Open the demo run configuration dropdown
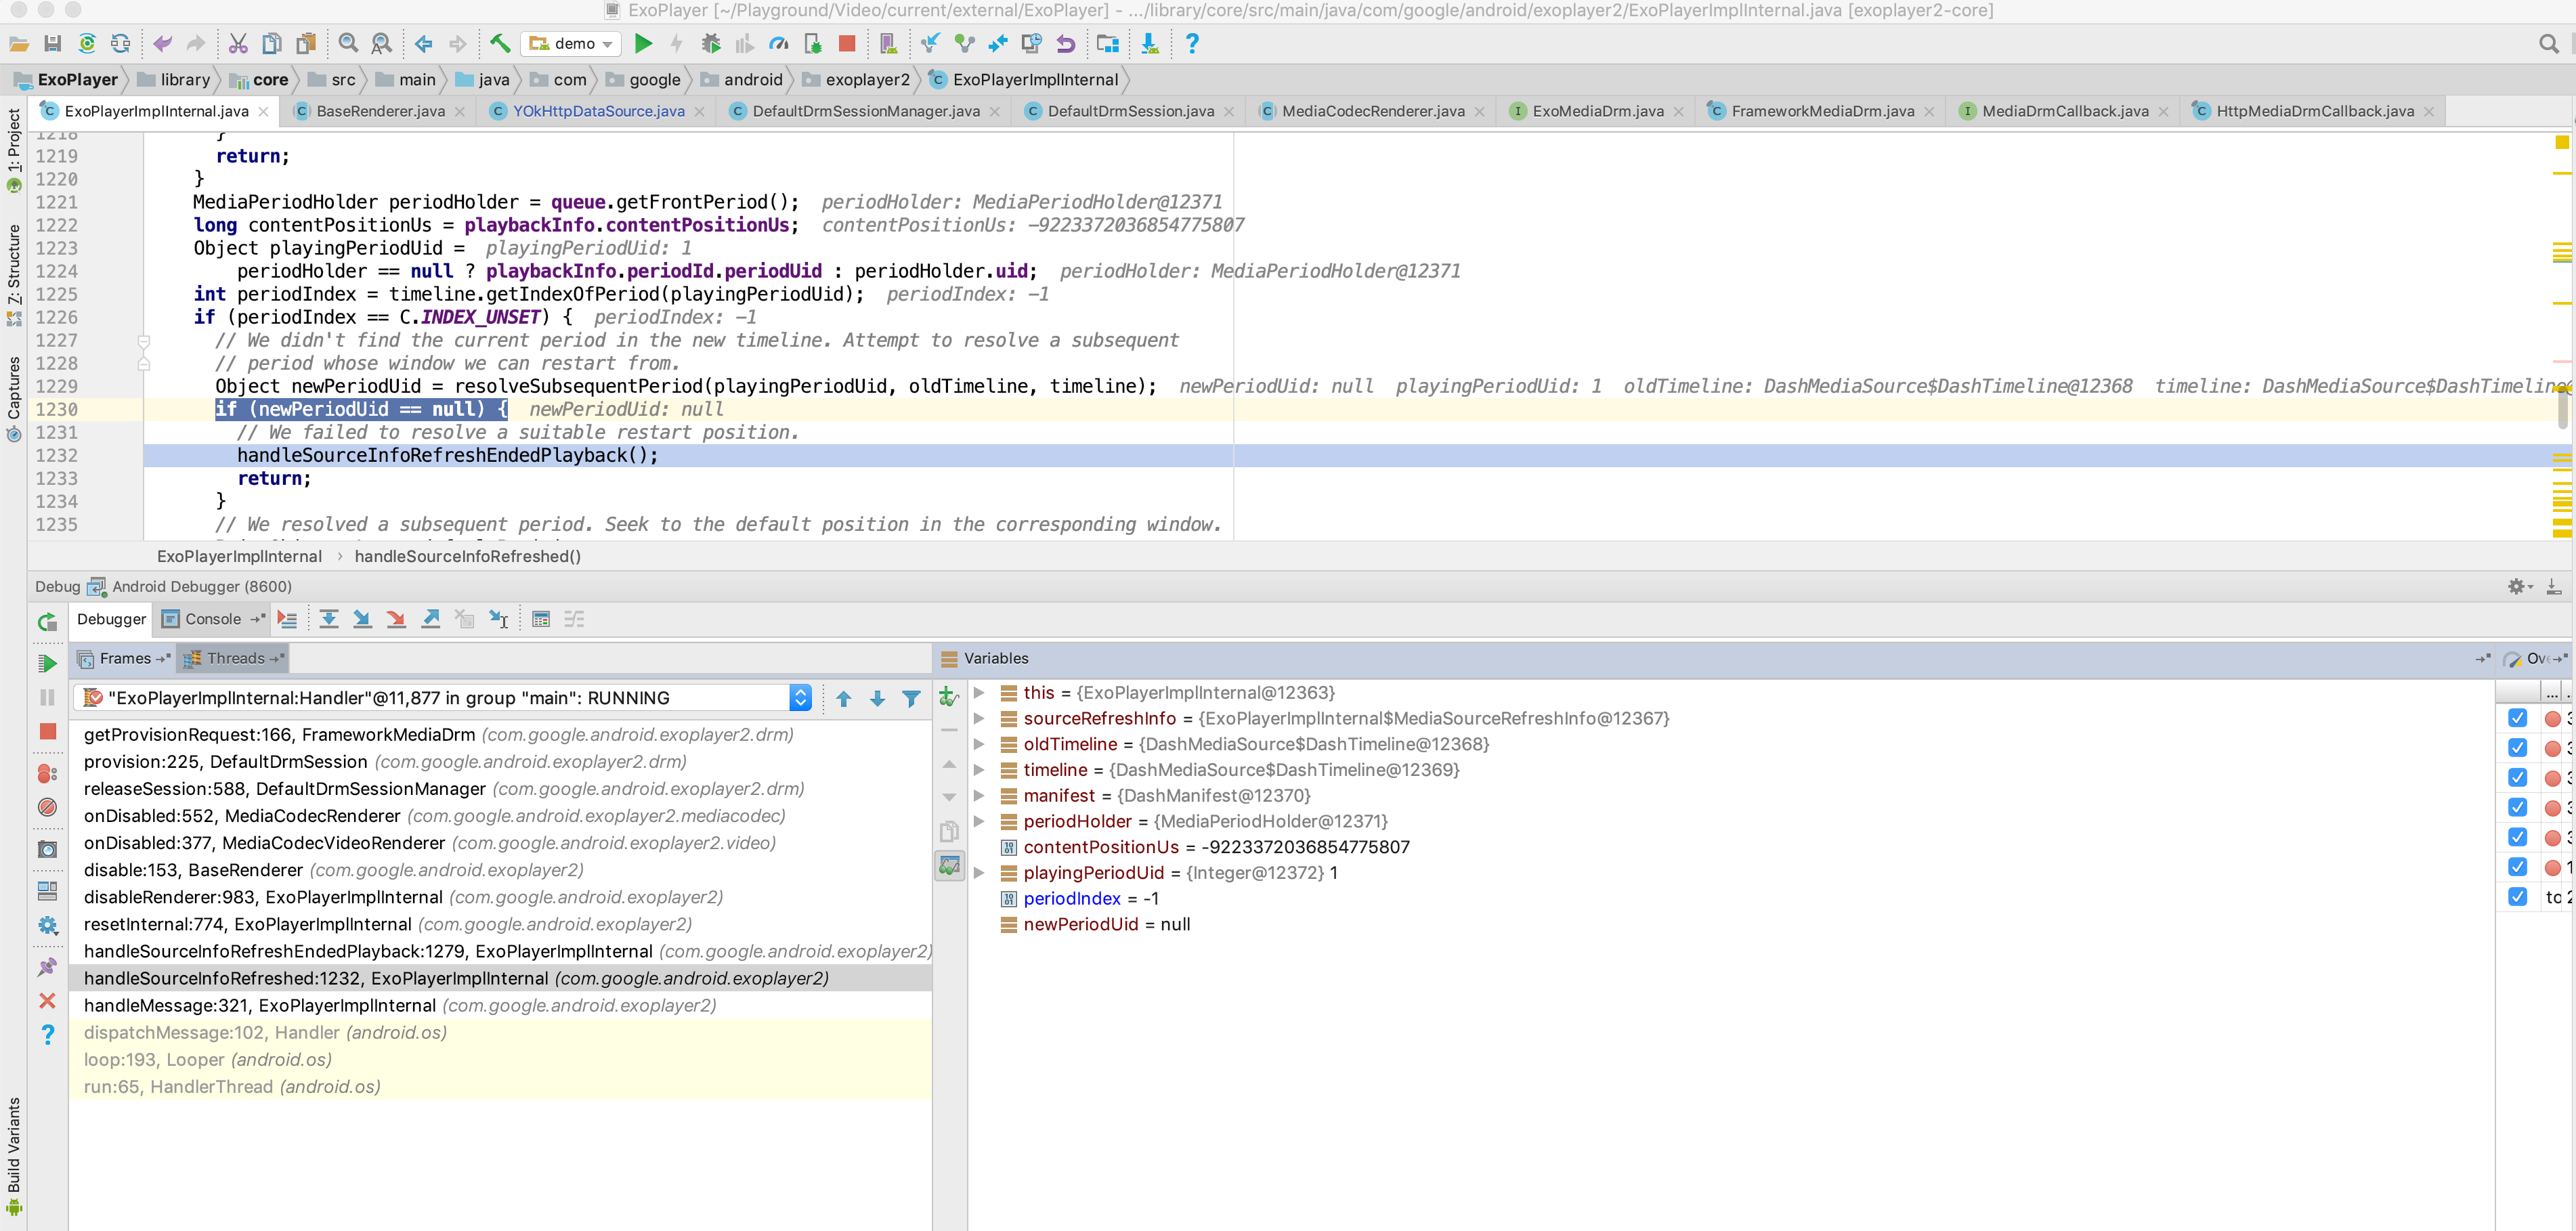The height and width of the screenshot is (1231, 2576). click(x=571, y=43)
